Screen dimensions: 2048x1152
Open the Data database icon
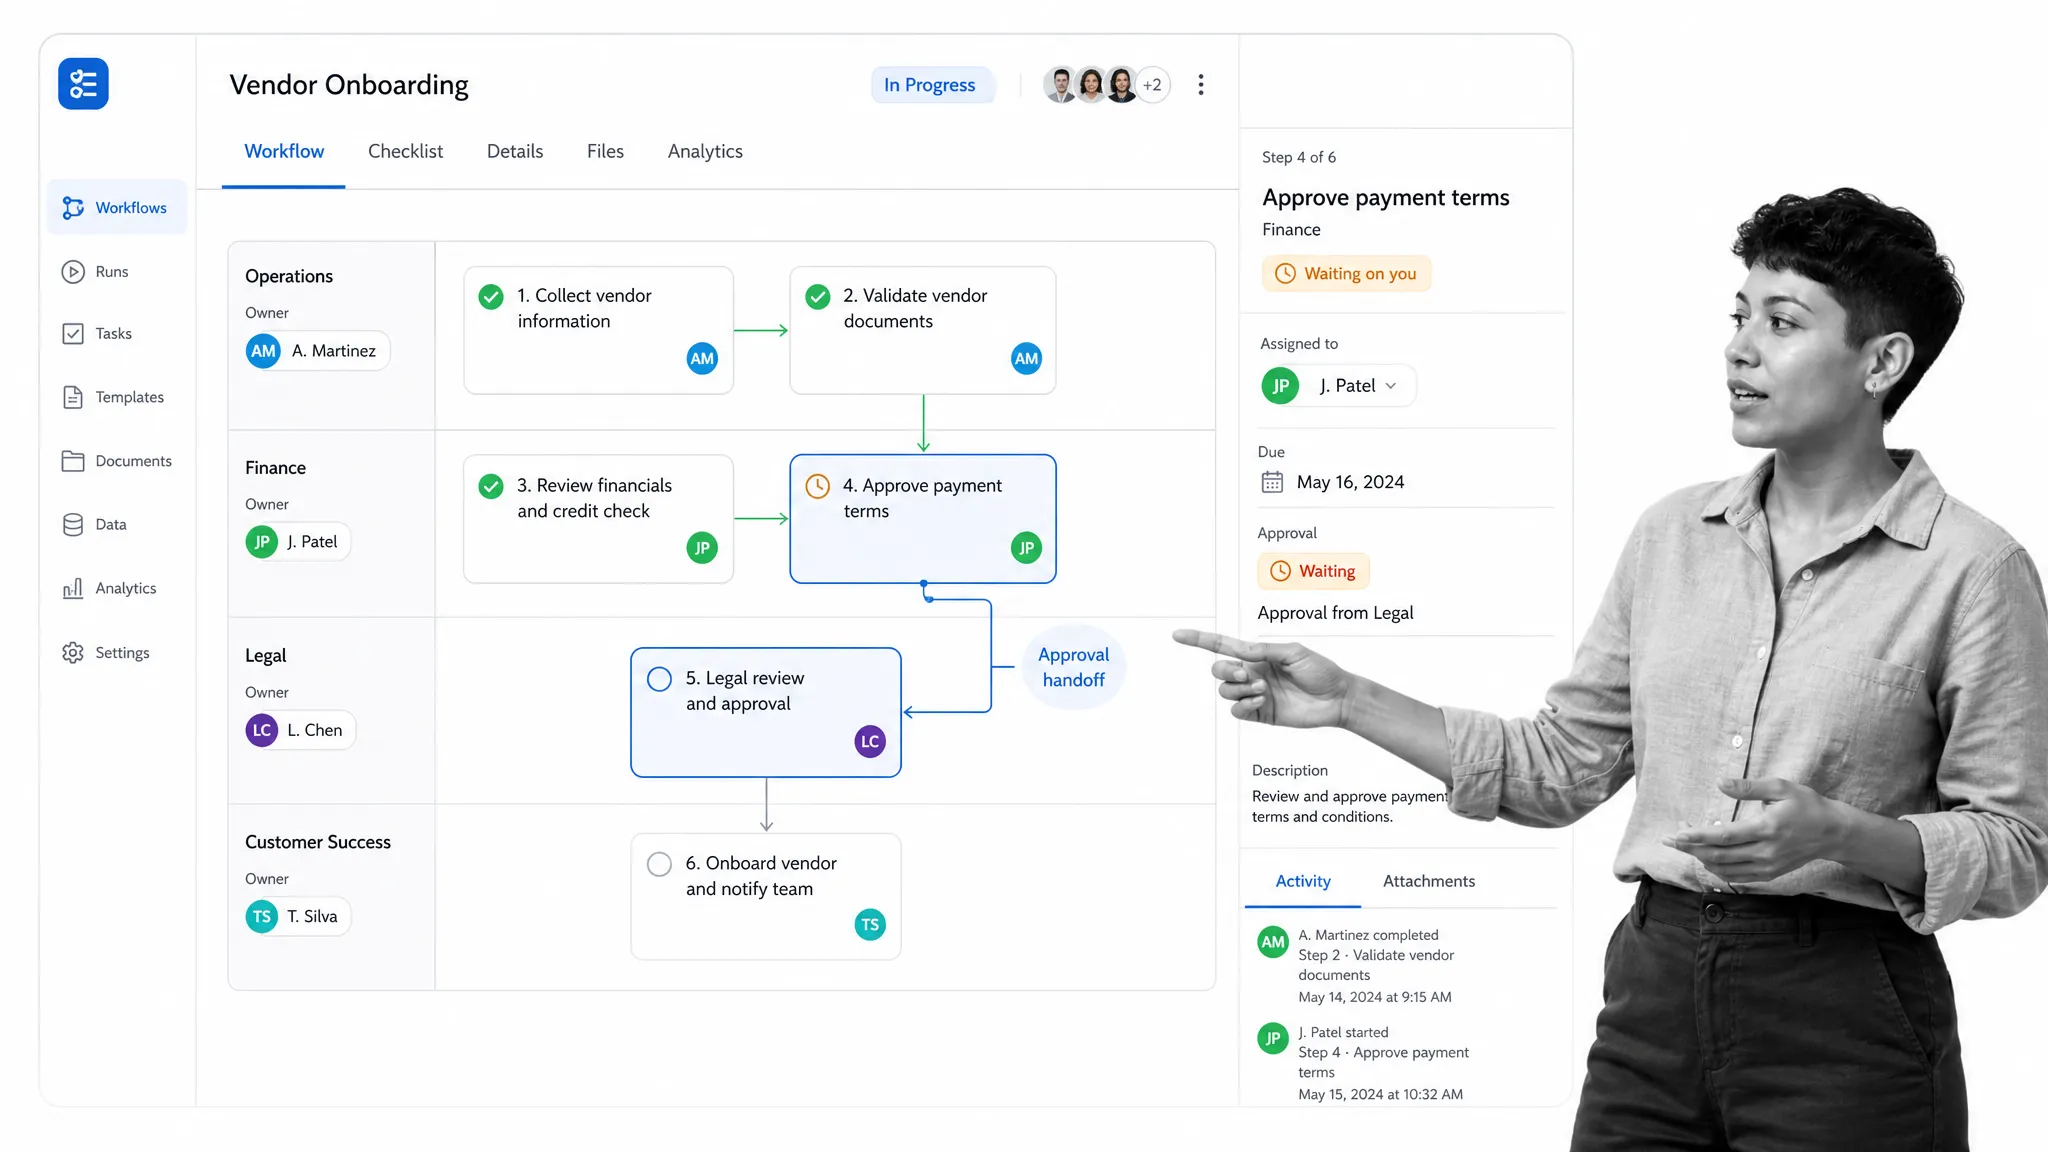[73, 525]
